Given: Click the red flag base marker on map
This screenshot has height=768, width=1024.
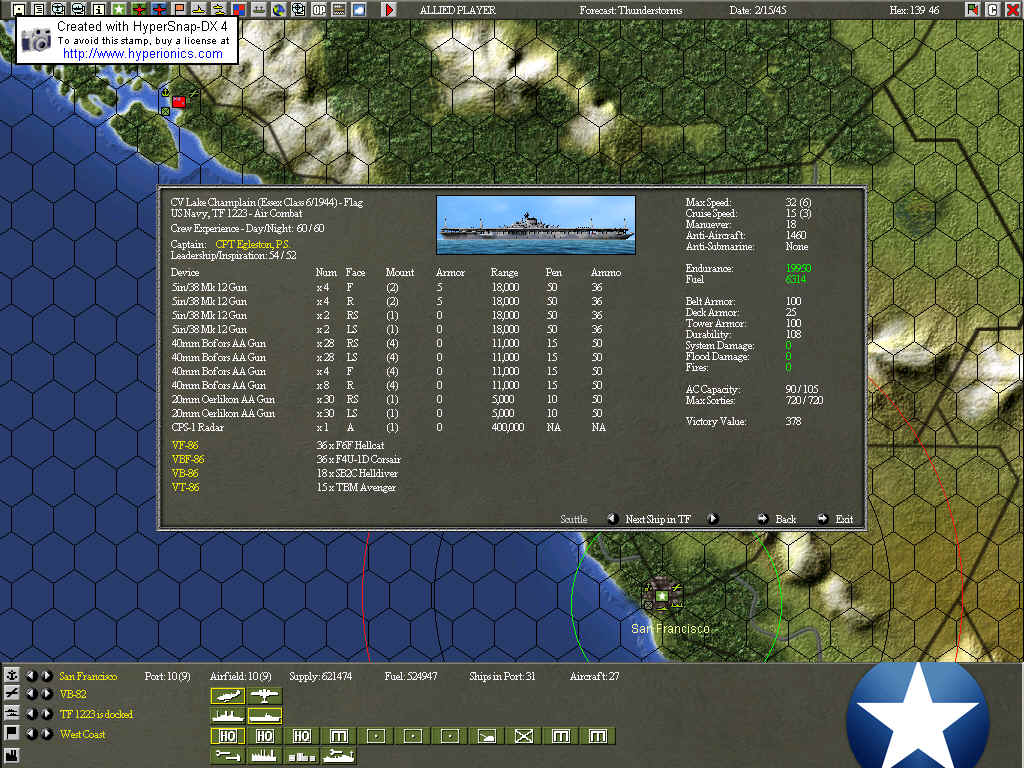Looking at the screenshot, I should coord(178,101).
